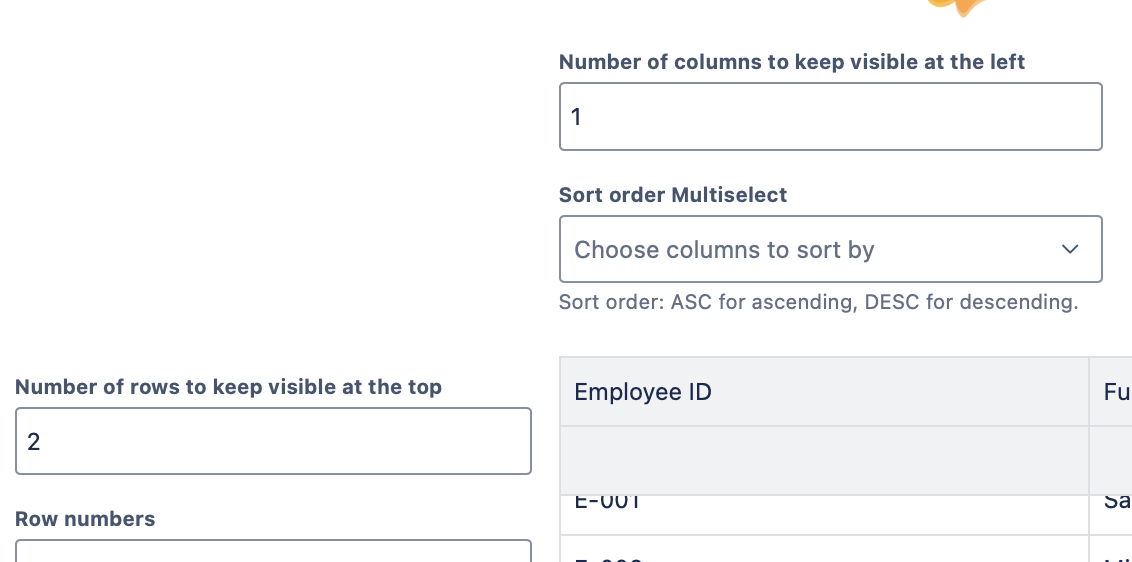The image size is (1132, 562).
Task: Click the chevron arrow in Sort order dropdown
Action: tap(1069, 249)
